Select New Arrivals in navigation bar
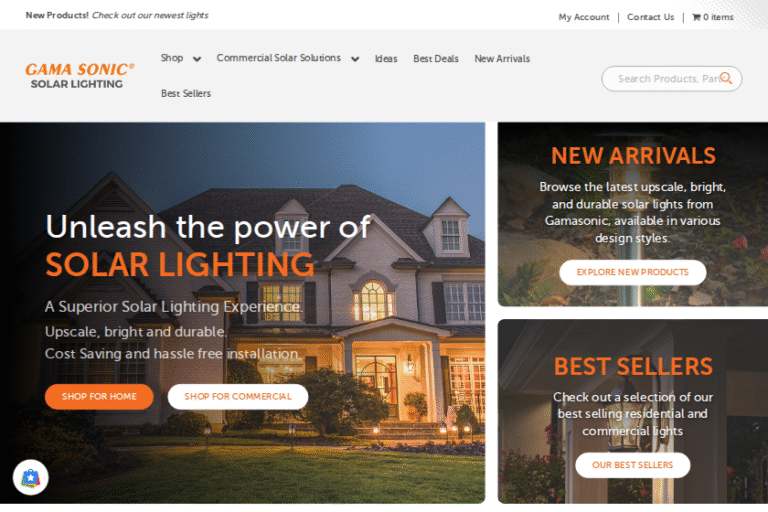 pos(502,59)
